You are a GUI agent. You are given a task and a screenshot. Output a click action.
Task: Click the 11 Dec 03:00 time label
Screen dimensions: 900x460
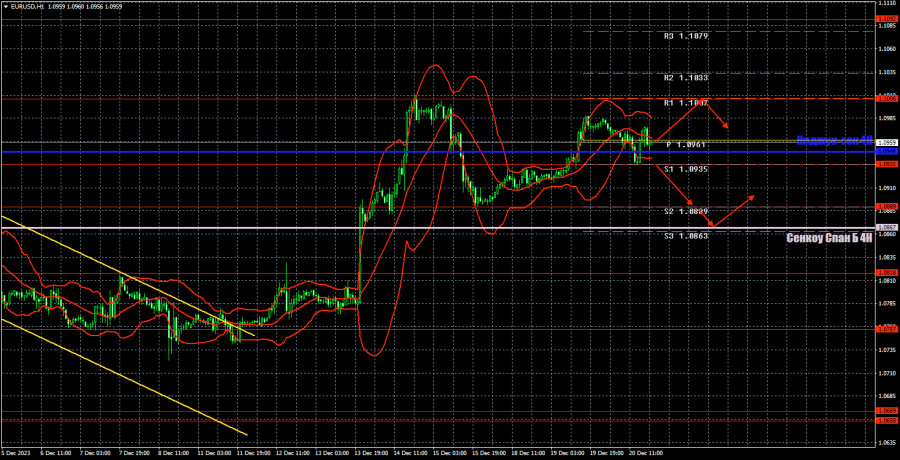pyautogui.click(x=213, y=453)
